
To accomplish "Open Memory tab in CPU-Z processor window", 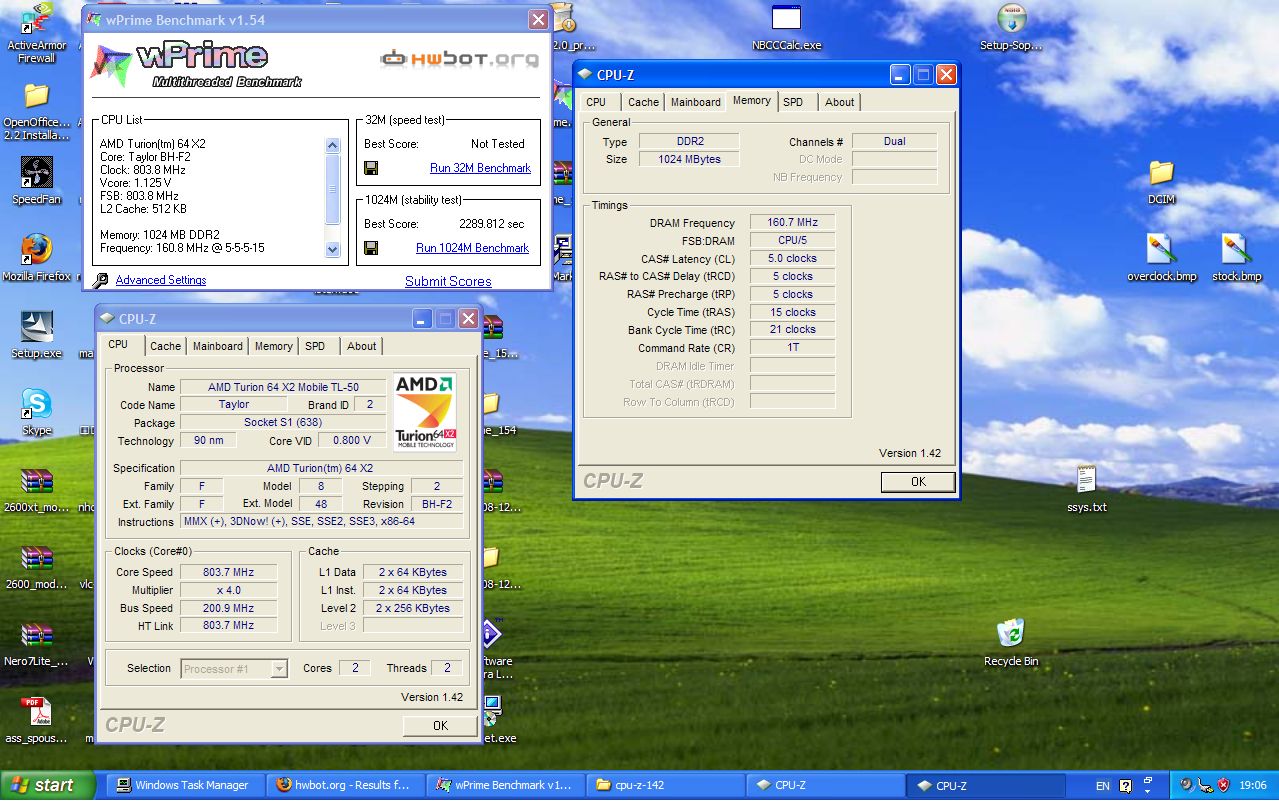I will tap(273, 346).
